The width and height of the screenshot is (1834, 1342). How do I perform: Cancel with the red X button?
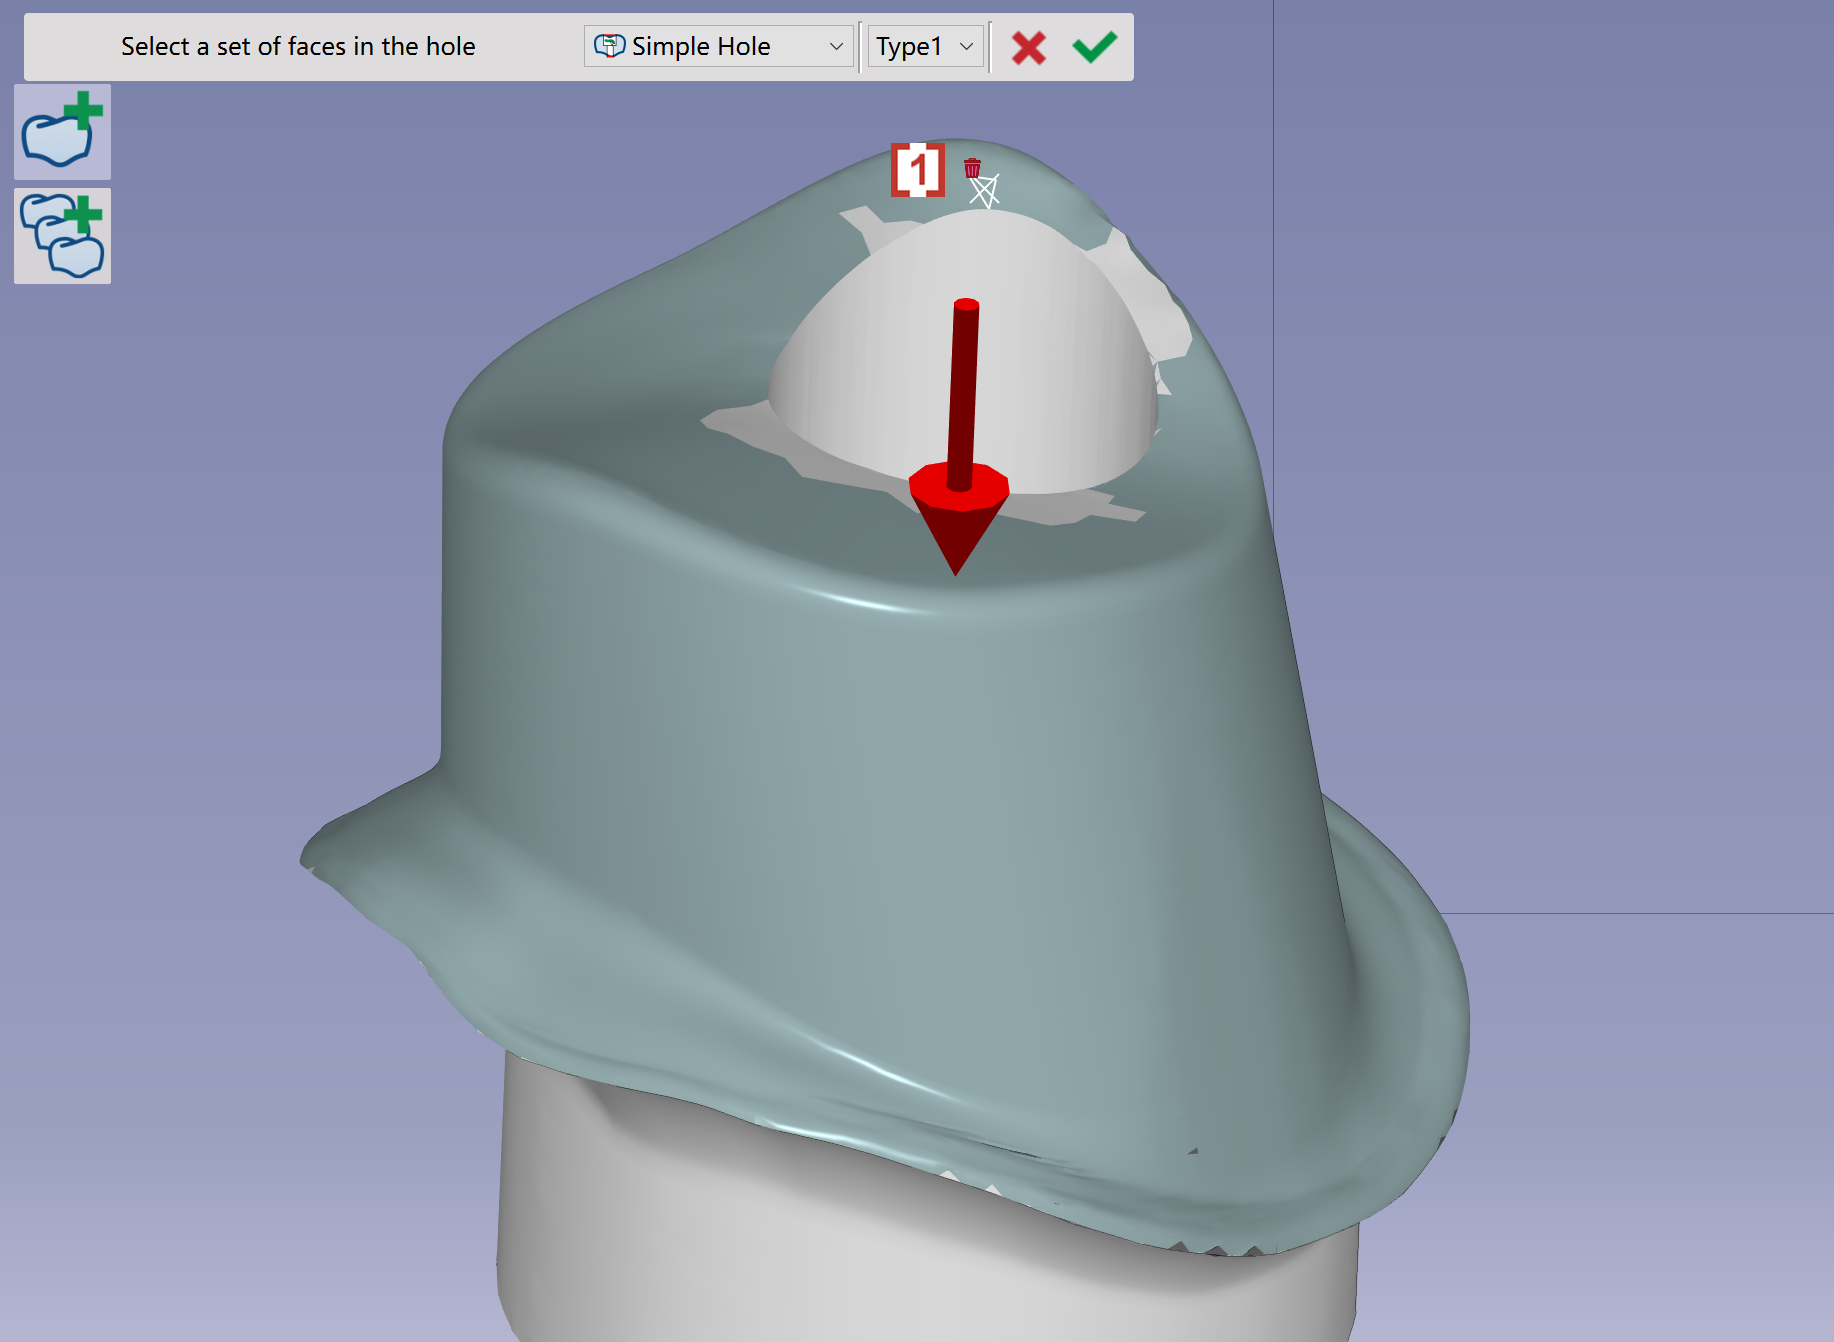1028,47
